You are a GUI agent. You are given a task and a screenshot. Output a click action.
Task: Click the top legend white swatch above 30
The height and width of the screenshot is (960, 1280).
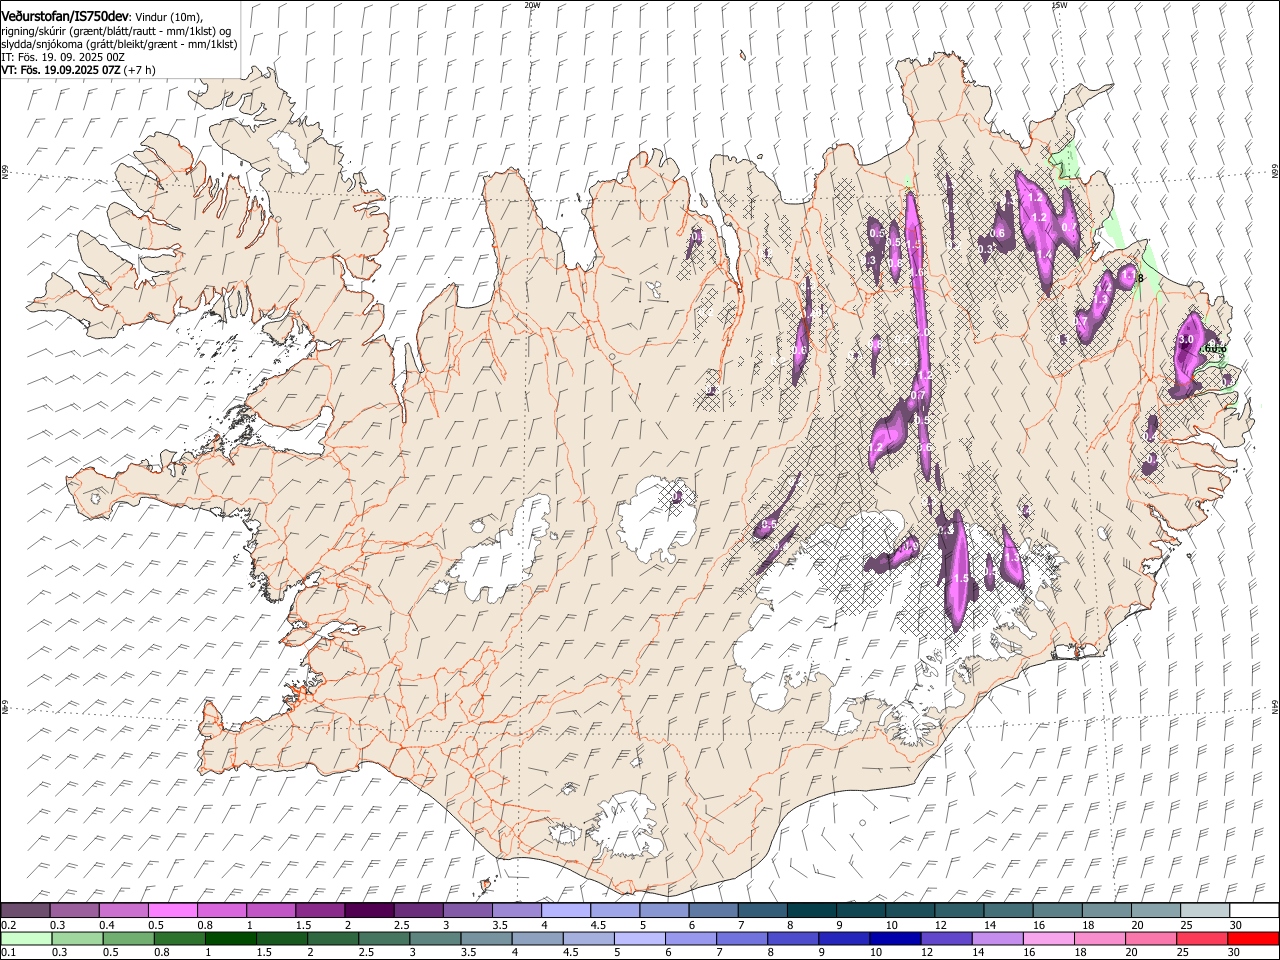[1254, 910]
